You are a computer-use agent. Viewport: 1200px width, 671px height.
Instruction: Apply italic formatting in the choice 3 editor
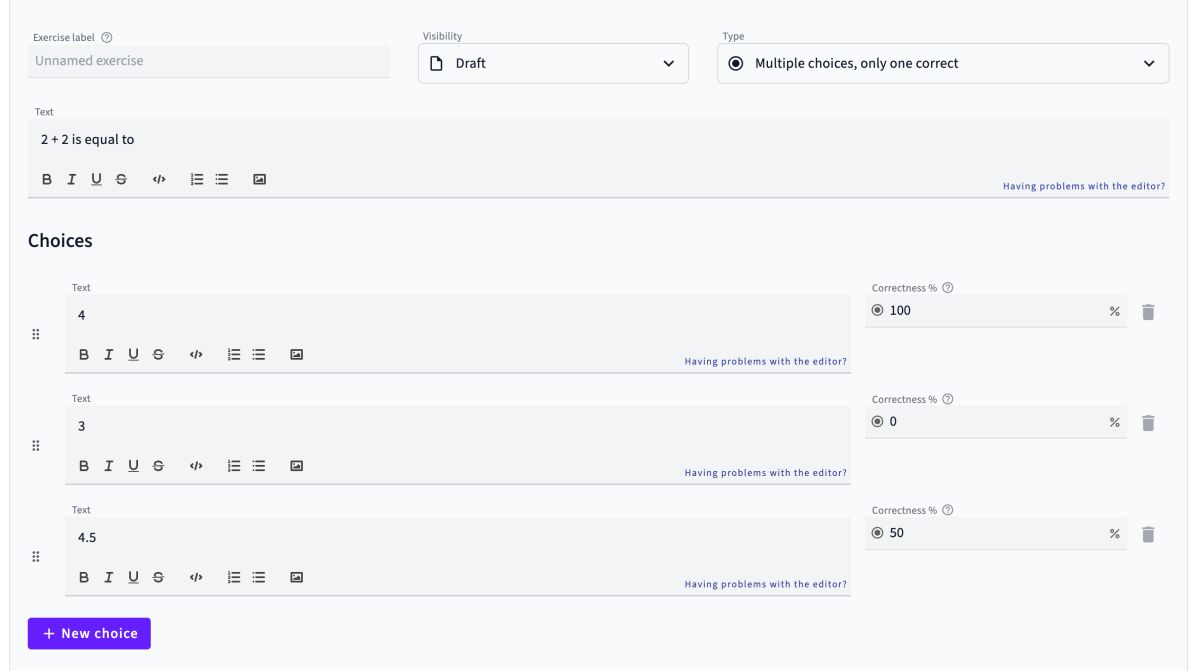tap(109, 465)
